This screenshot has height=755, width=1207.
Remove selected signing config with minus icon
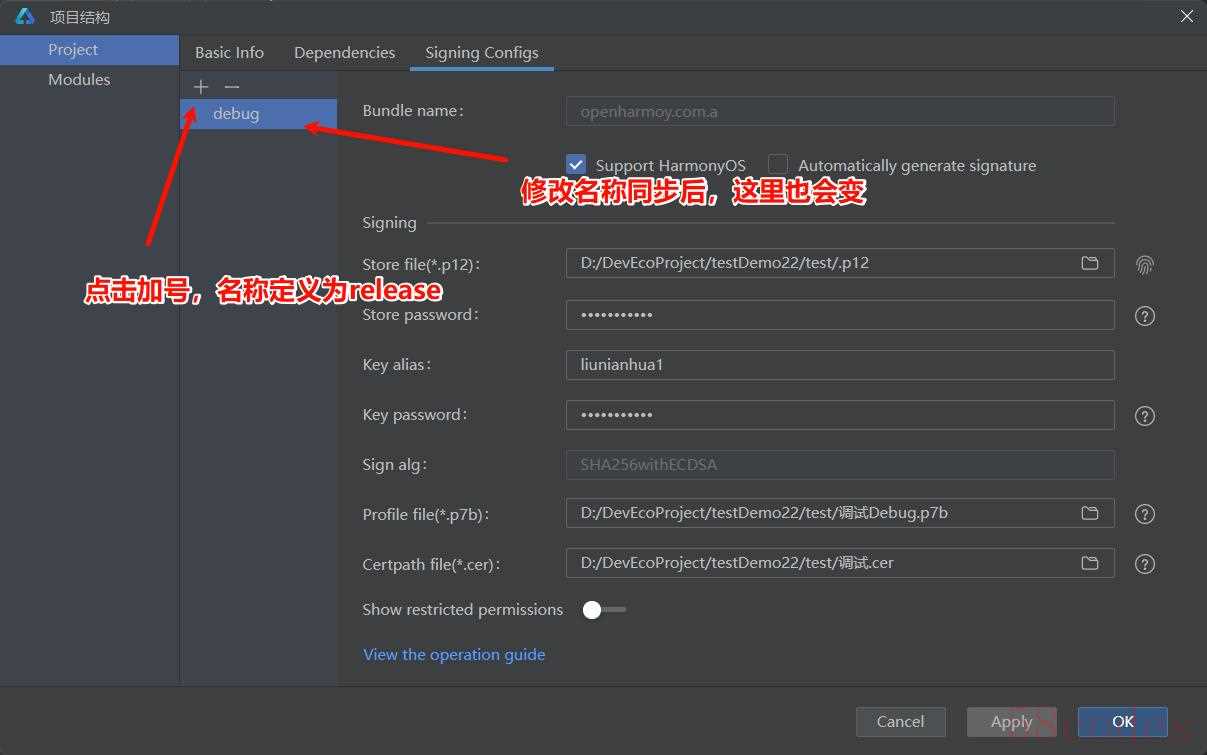tap(232, 87)
